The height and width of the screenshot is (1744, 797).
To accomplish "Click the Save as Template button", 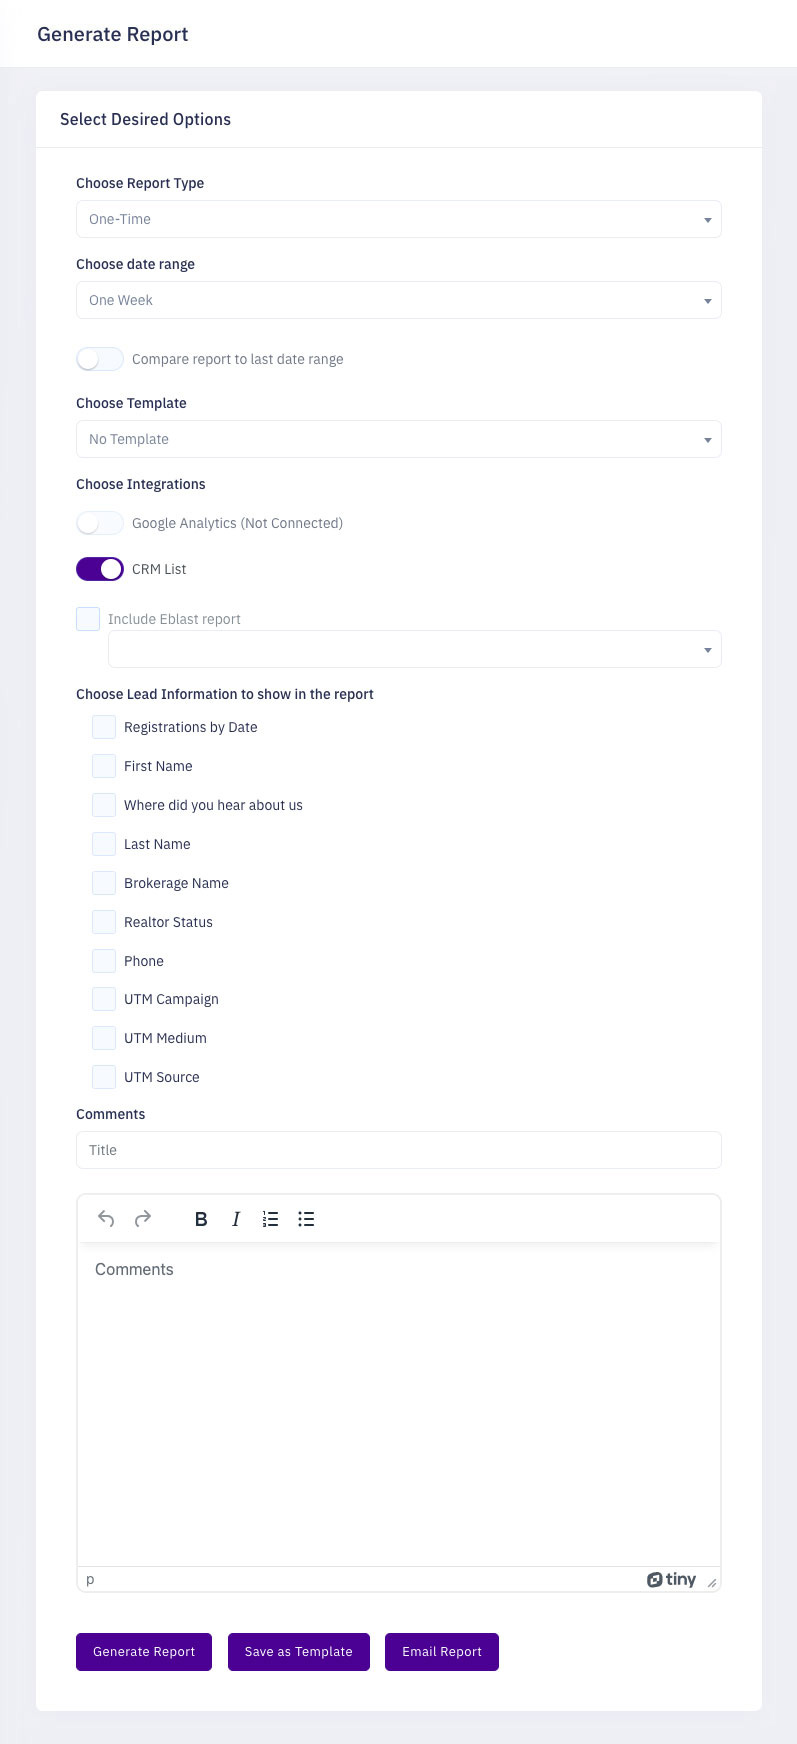I will click(299, 1652).
